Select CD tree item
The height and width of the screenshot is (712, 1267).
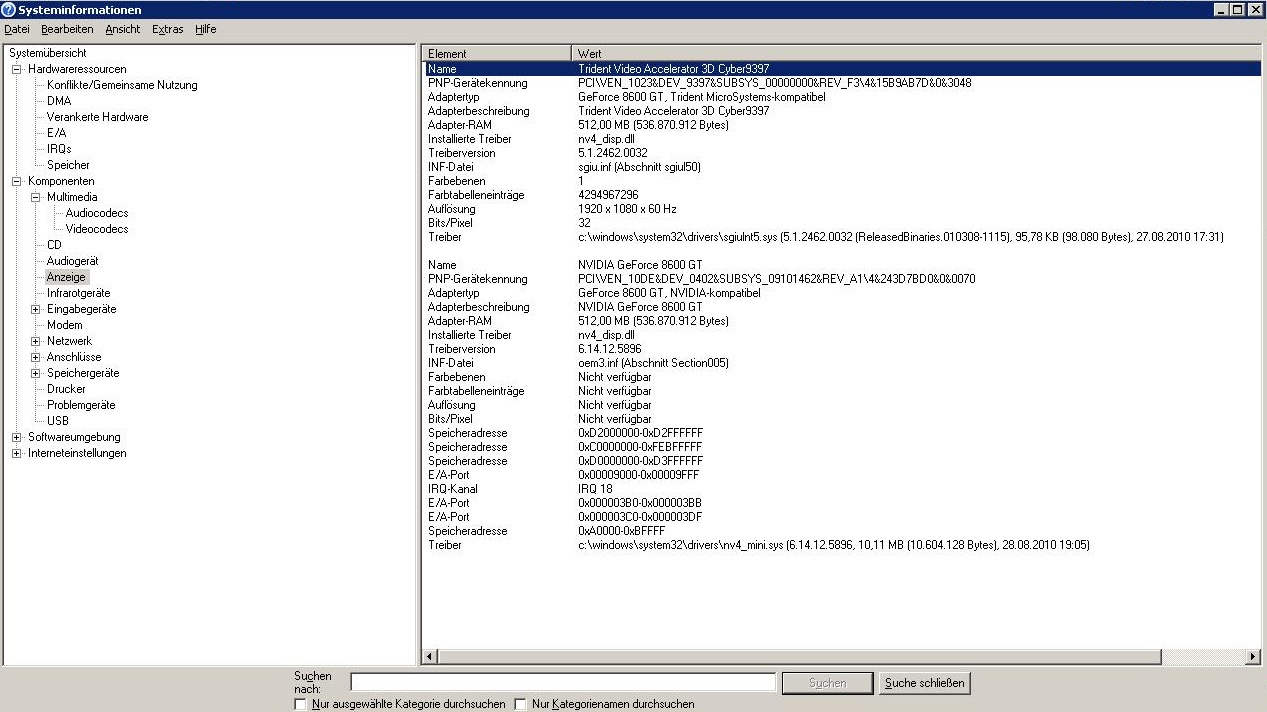54,245
